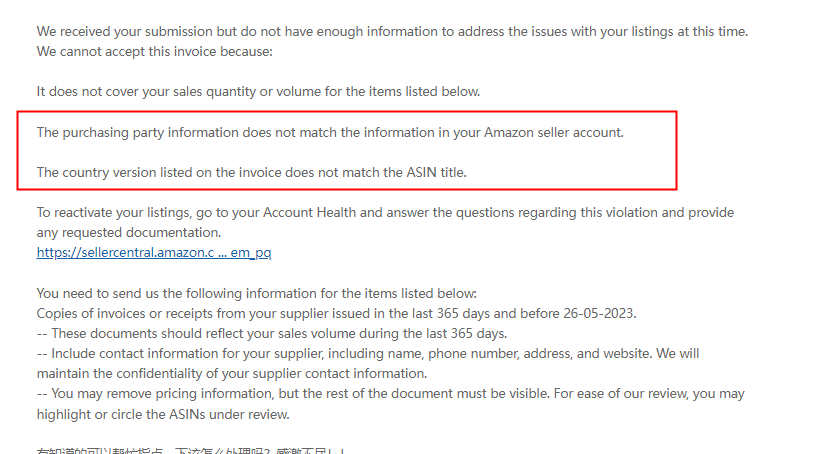Click the 'maintain the confidentiality' line
Viewport: 826px width, 454px height.
point(232,373)
